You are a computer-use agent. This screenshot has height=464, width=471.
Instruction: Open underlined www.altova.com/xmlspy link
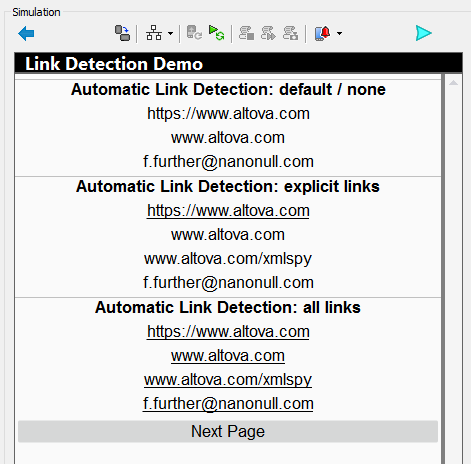[x=228, y=380]
